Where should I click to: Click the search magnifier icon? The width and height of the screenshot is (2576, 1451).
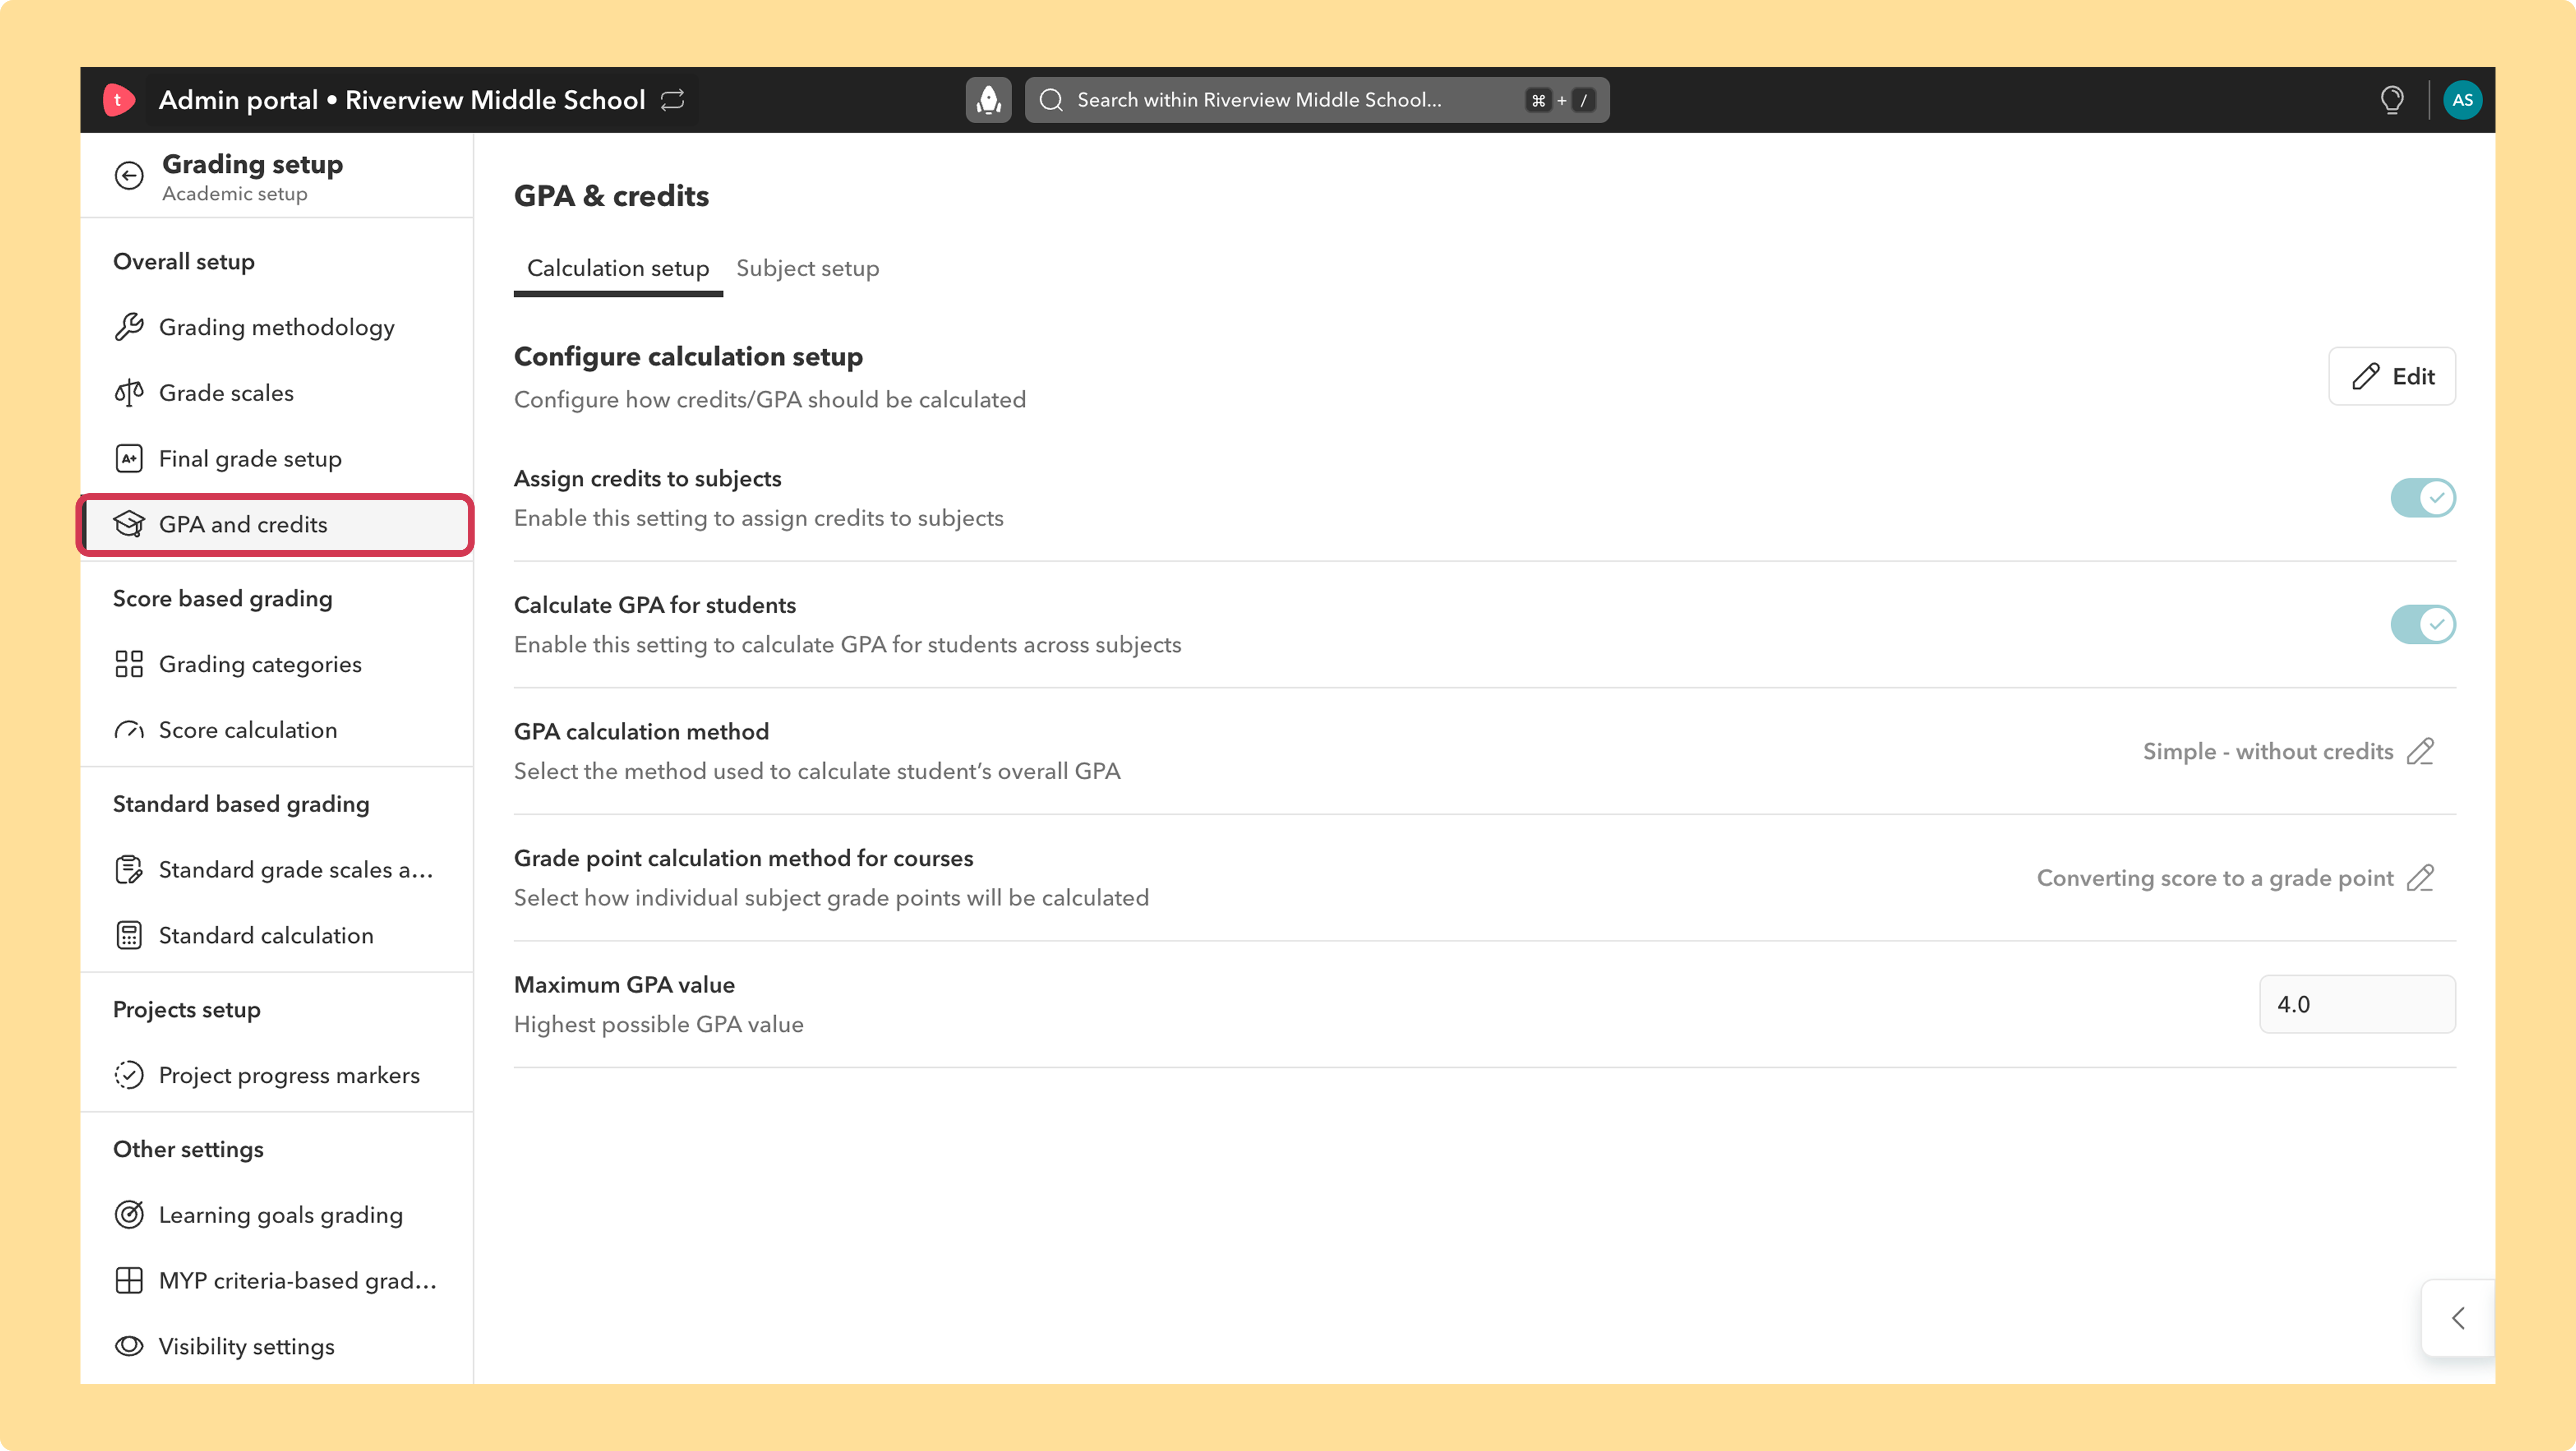coord(1051,100)
